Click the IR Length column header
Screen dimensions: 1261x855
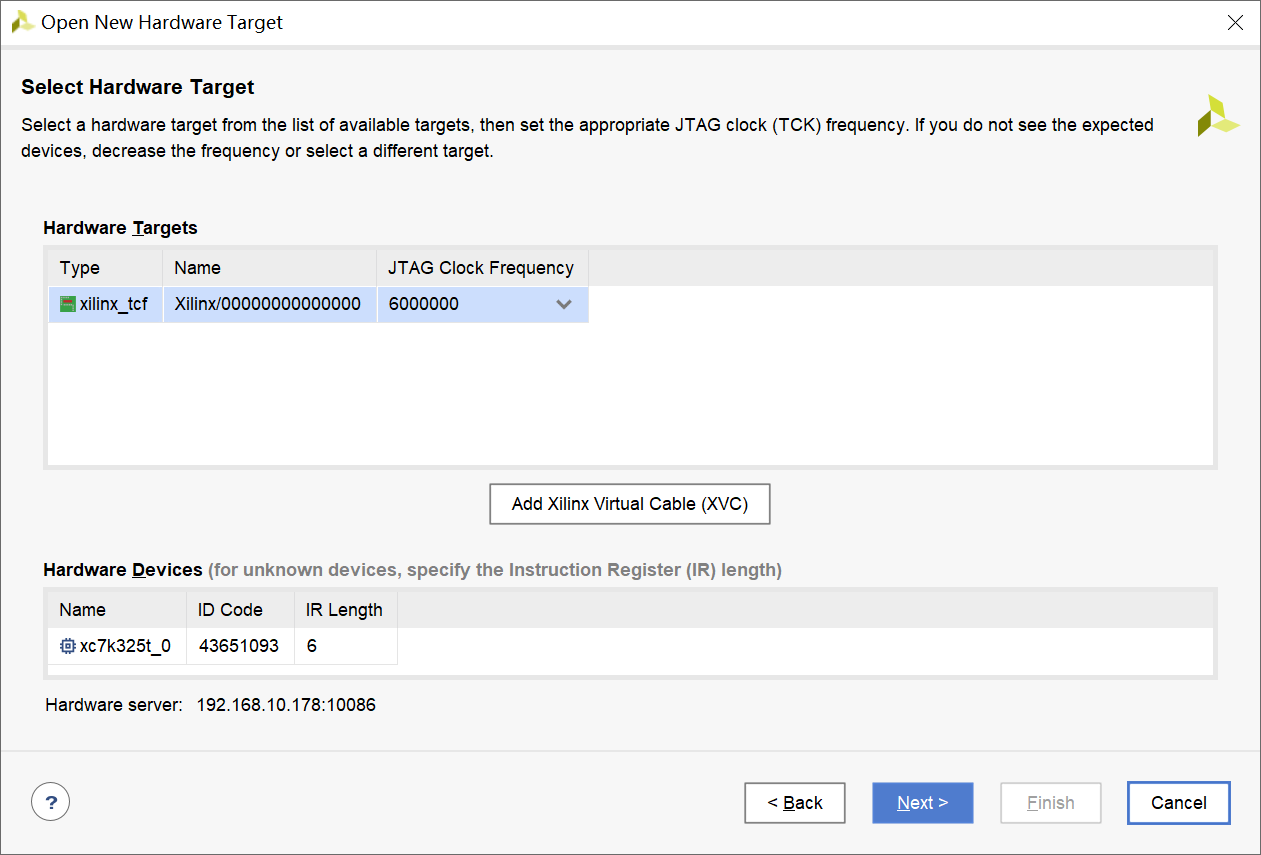[346, 610]
